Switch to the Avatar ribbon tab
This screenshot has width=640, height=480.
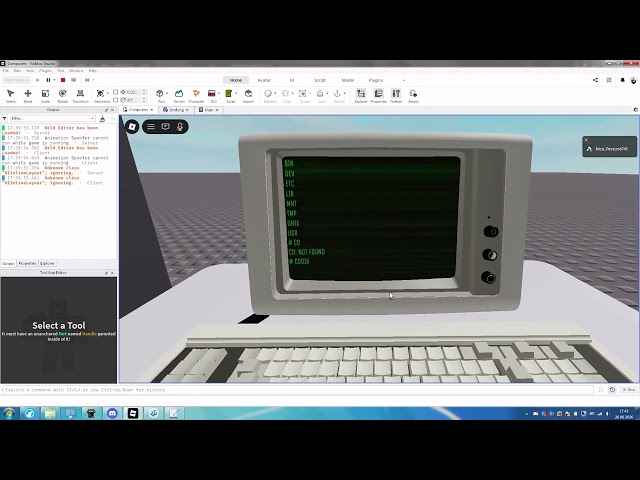(x=264, y=80)
